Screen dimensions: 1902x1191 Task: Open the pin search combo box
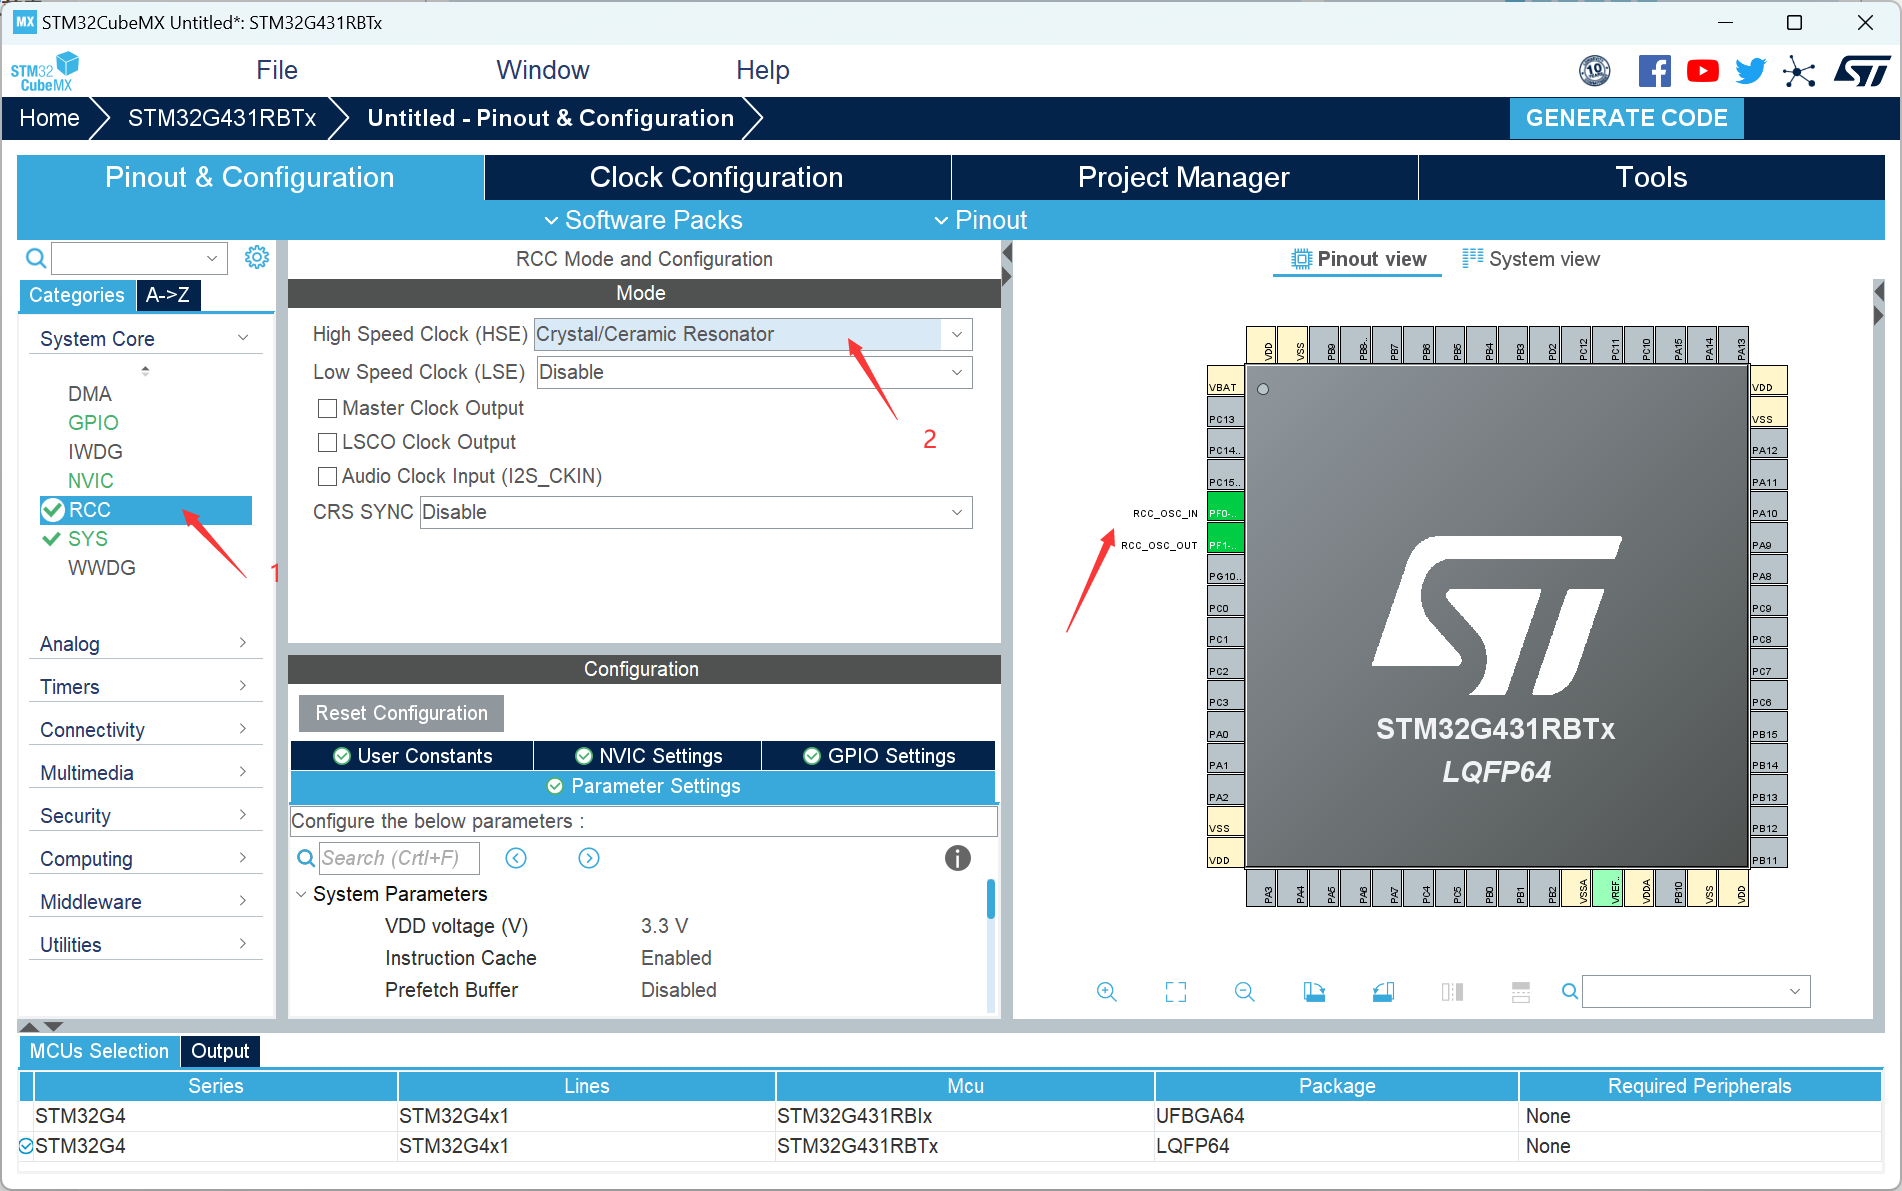point(1696,991)
